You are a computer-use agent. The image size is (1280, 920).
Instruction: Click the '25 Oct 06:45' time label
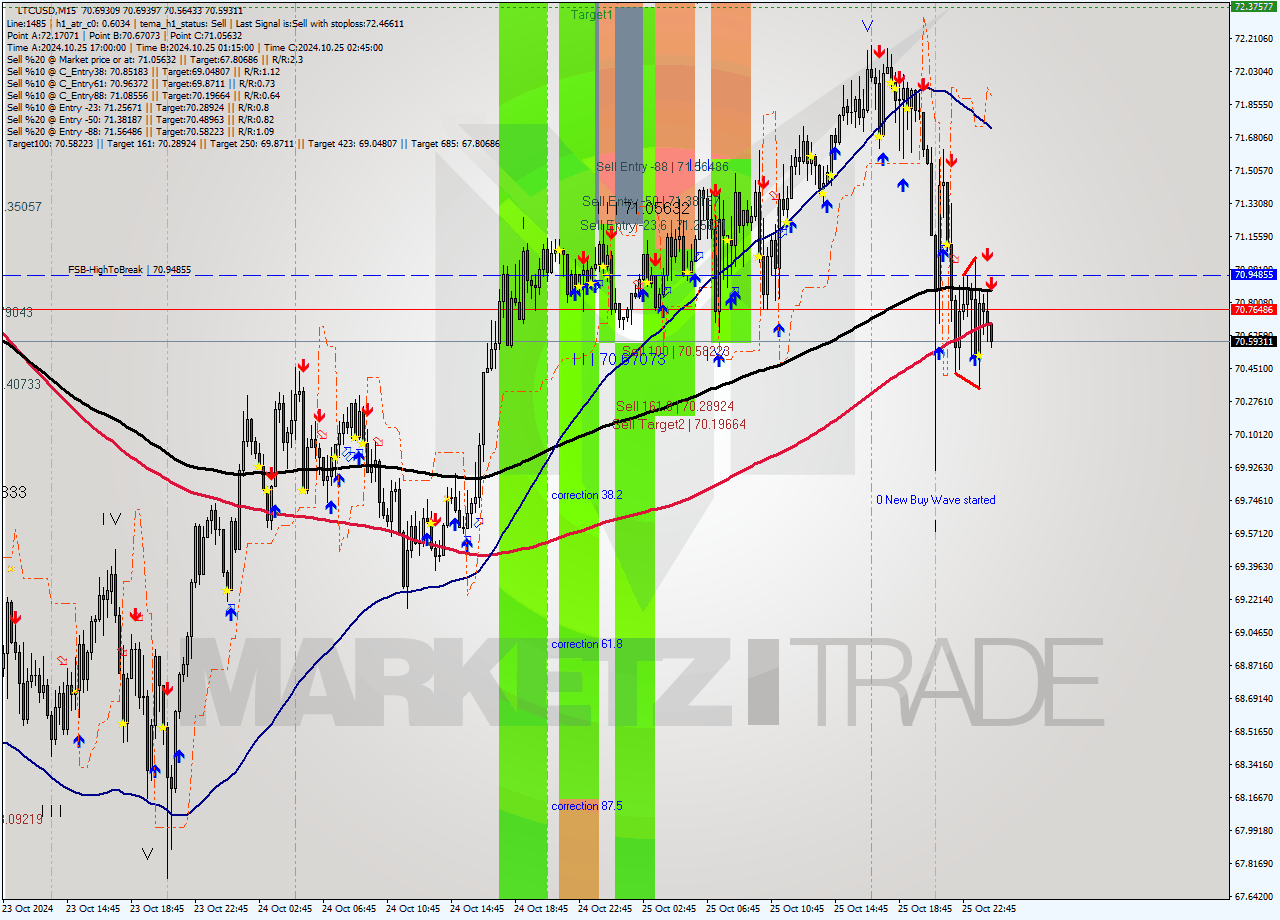tap(734, 909)
